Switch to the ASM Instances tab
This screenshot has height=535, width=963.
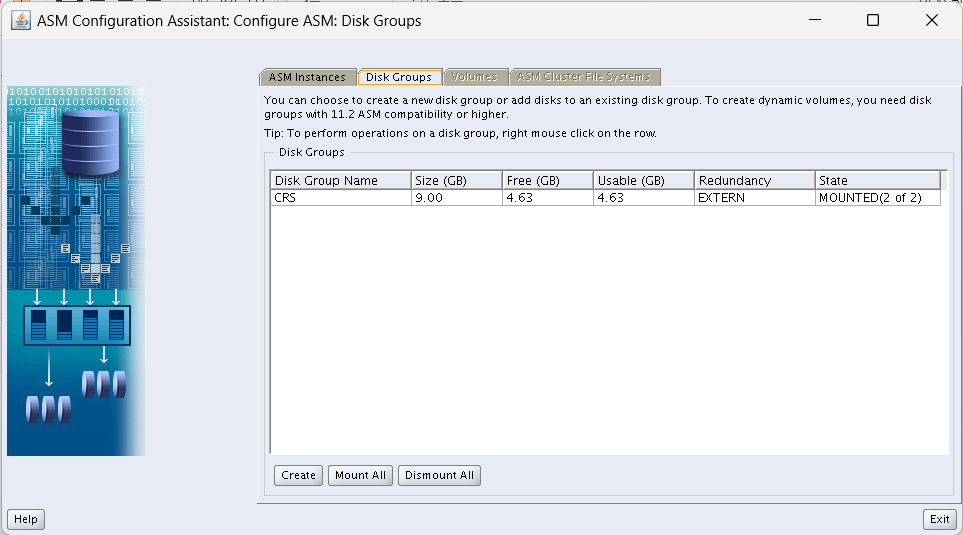[307, 77]
